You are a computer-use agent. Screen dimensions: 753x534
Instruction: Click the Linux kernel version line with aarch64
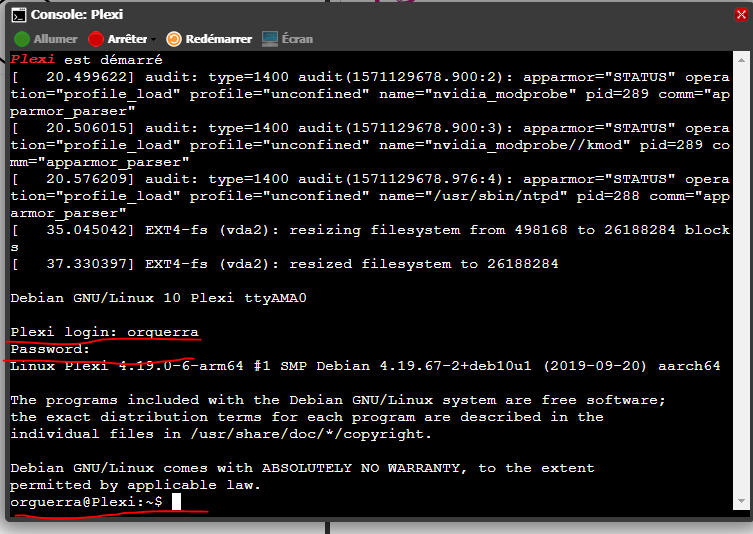pyautogui.click(x=365, y=366)
